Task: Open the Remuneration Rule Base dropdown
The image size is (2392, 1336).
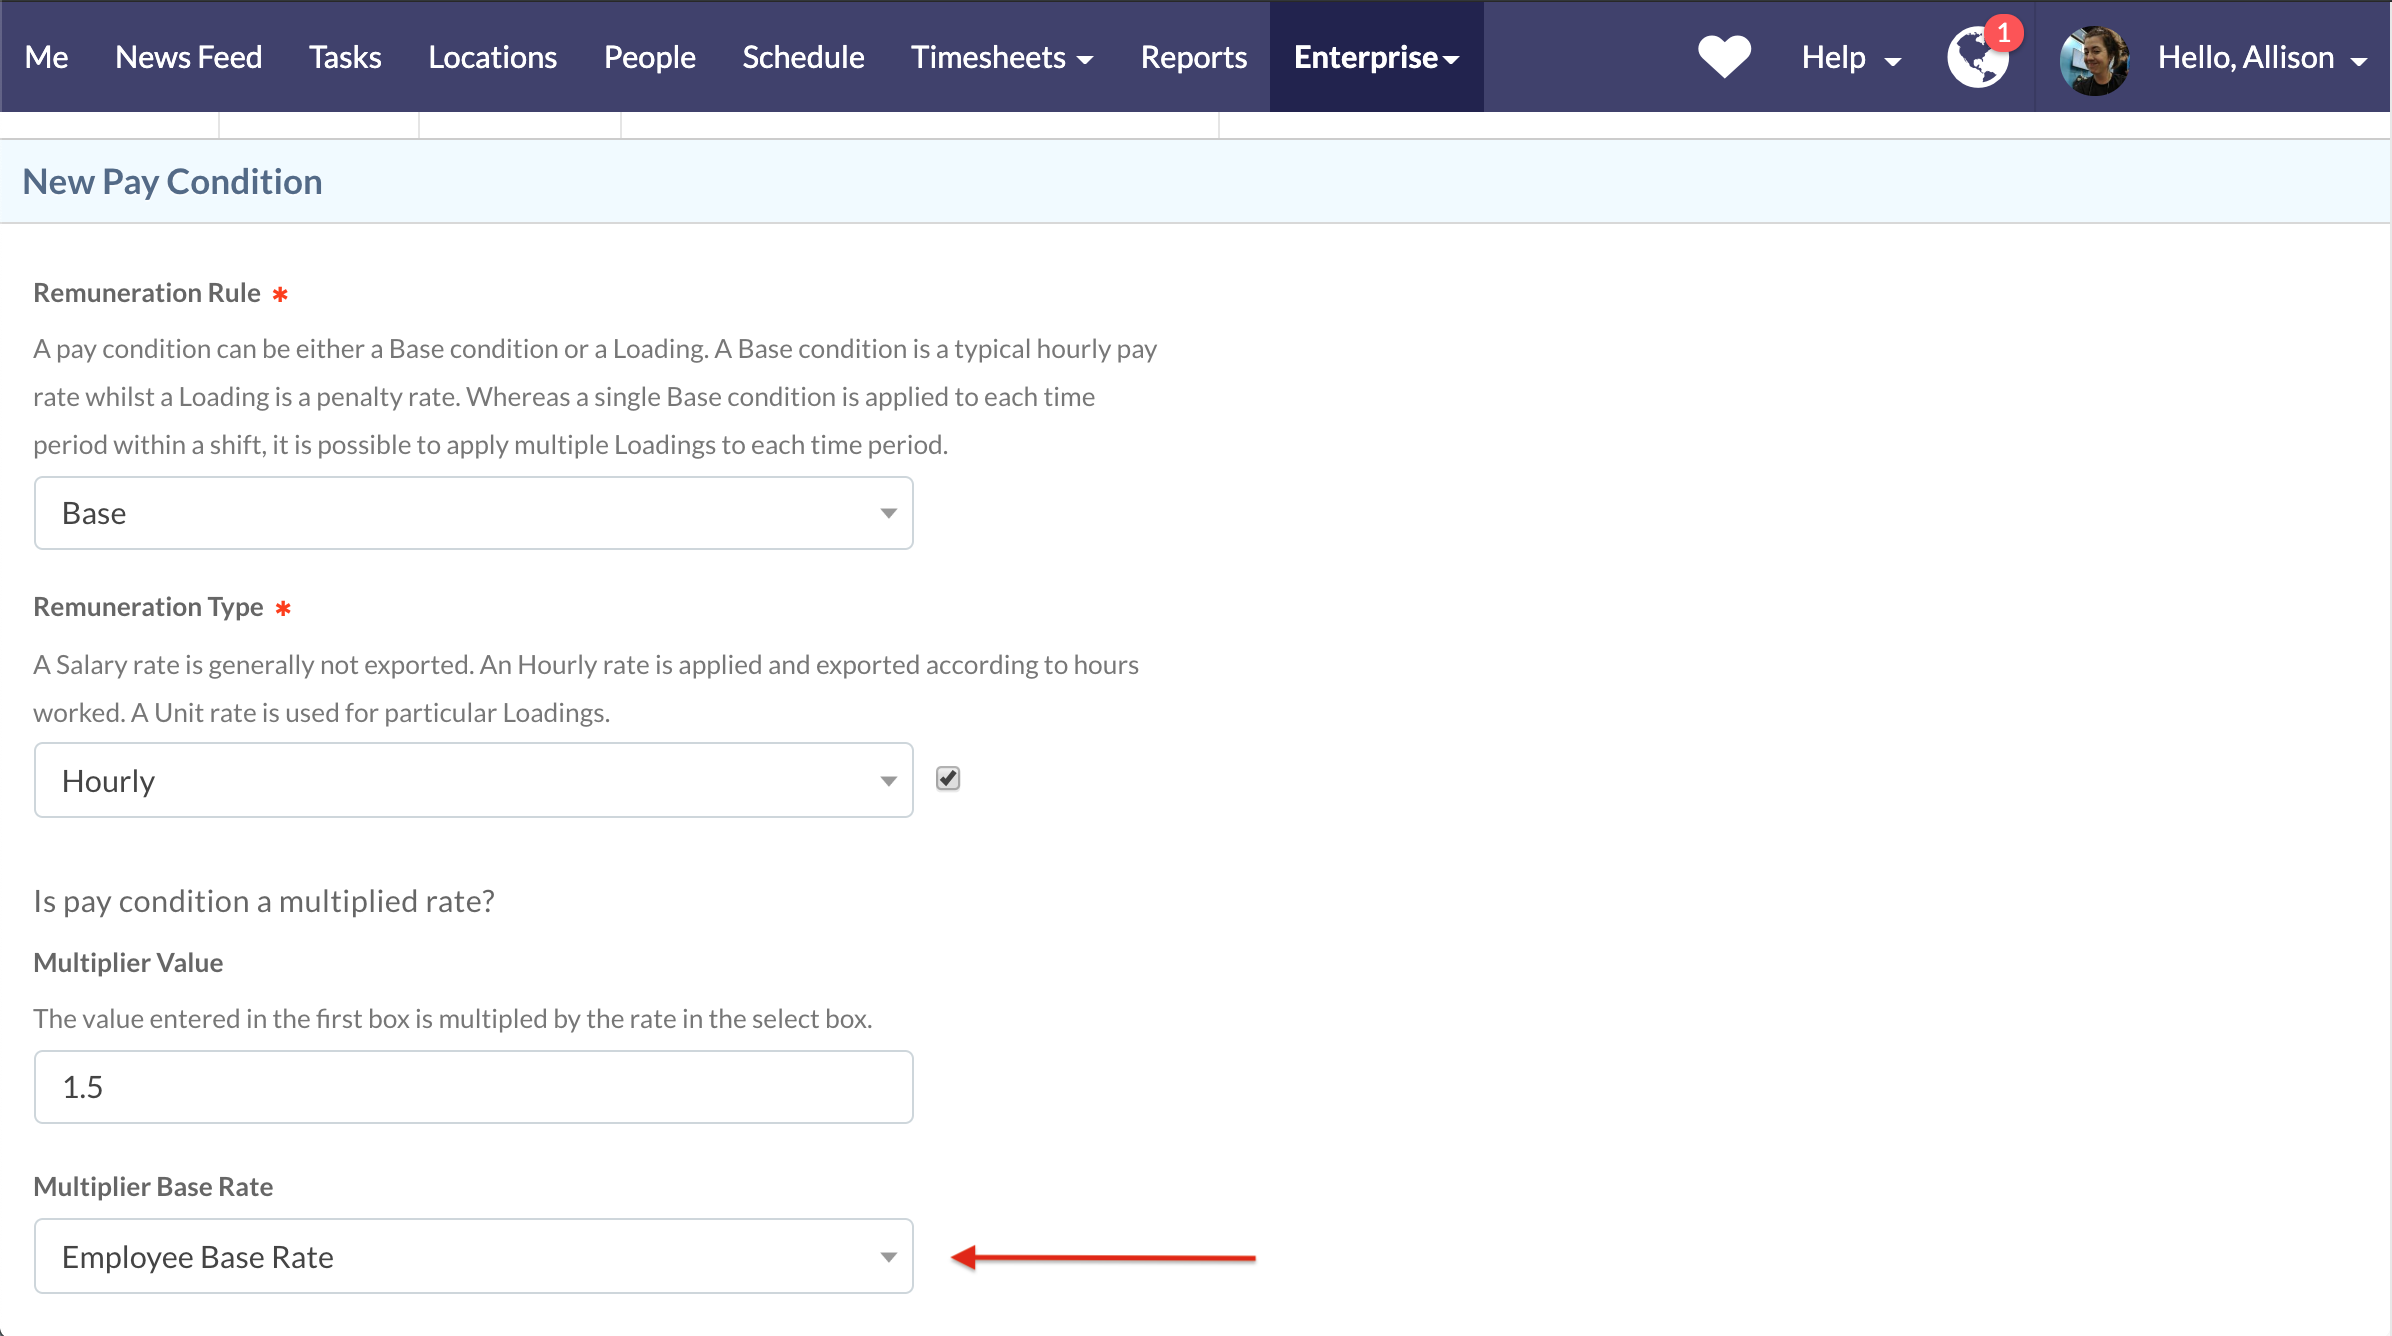Action: (x=474, y=513)
